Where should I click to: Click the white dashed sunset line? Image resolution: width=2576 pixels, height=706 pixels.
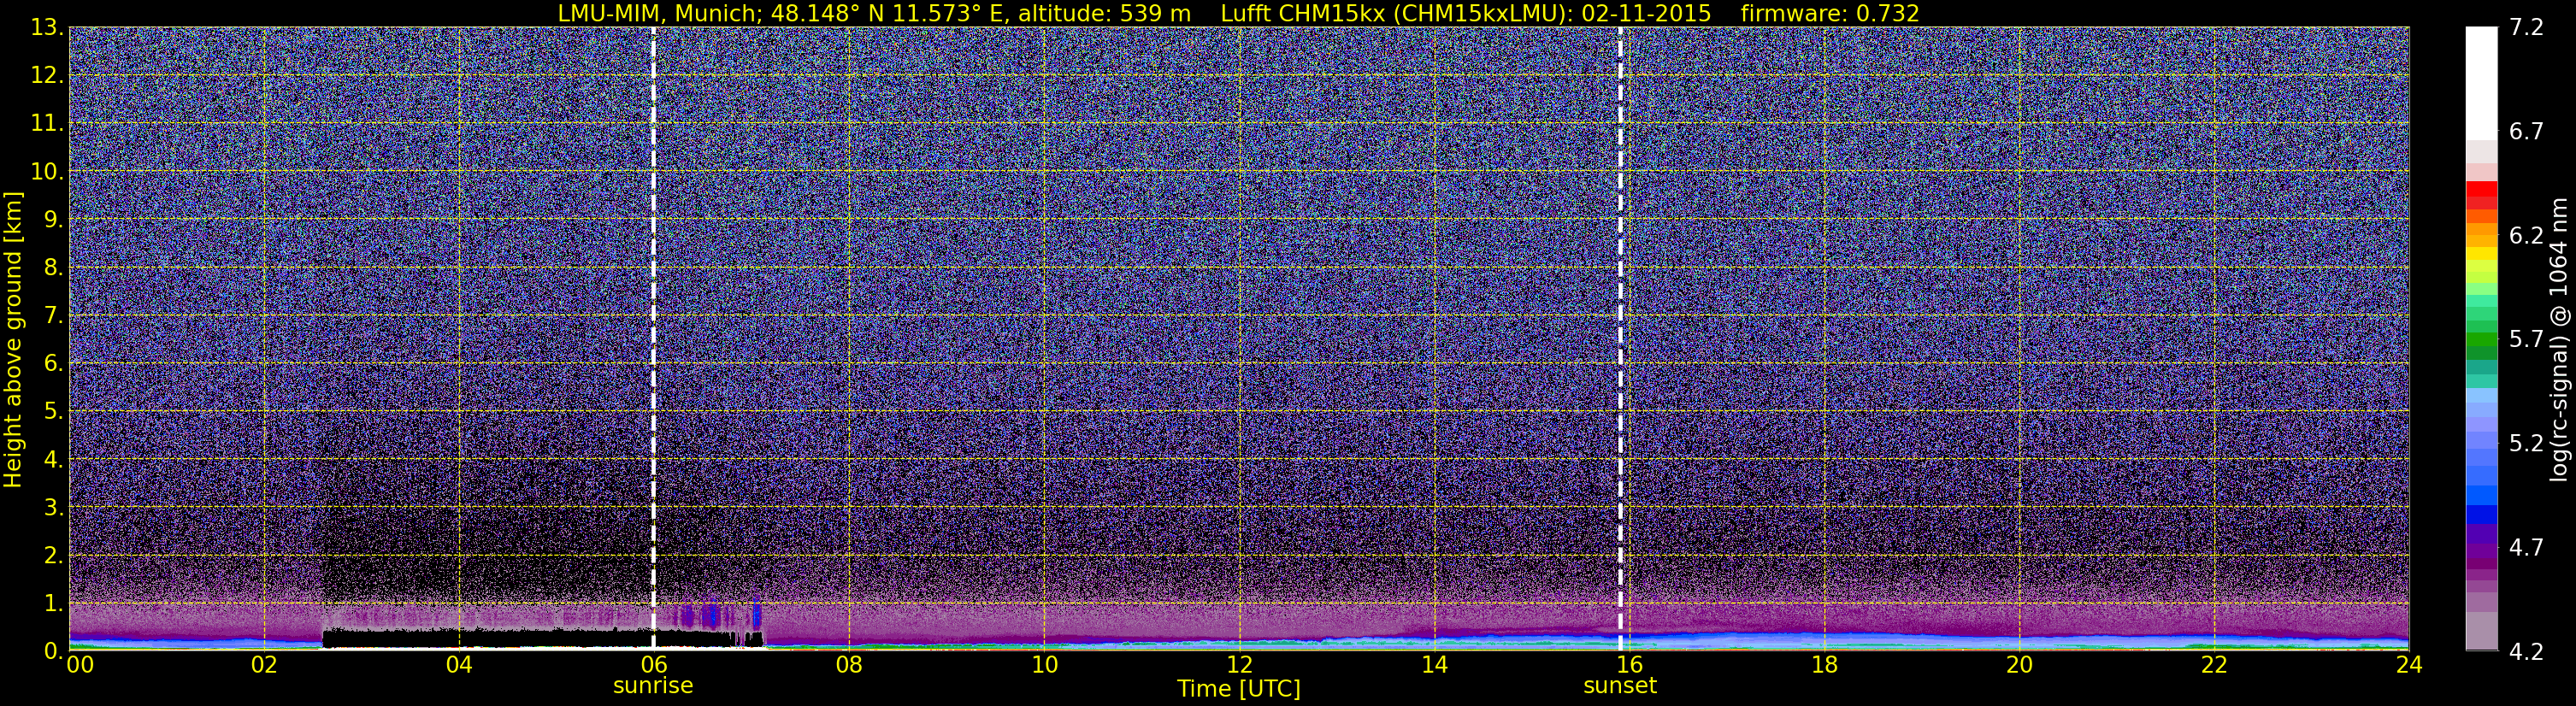[x=1620, y=338]
